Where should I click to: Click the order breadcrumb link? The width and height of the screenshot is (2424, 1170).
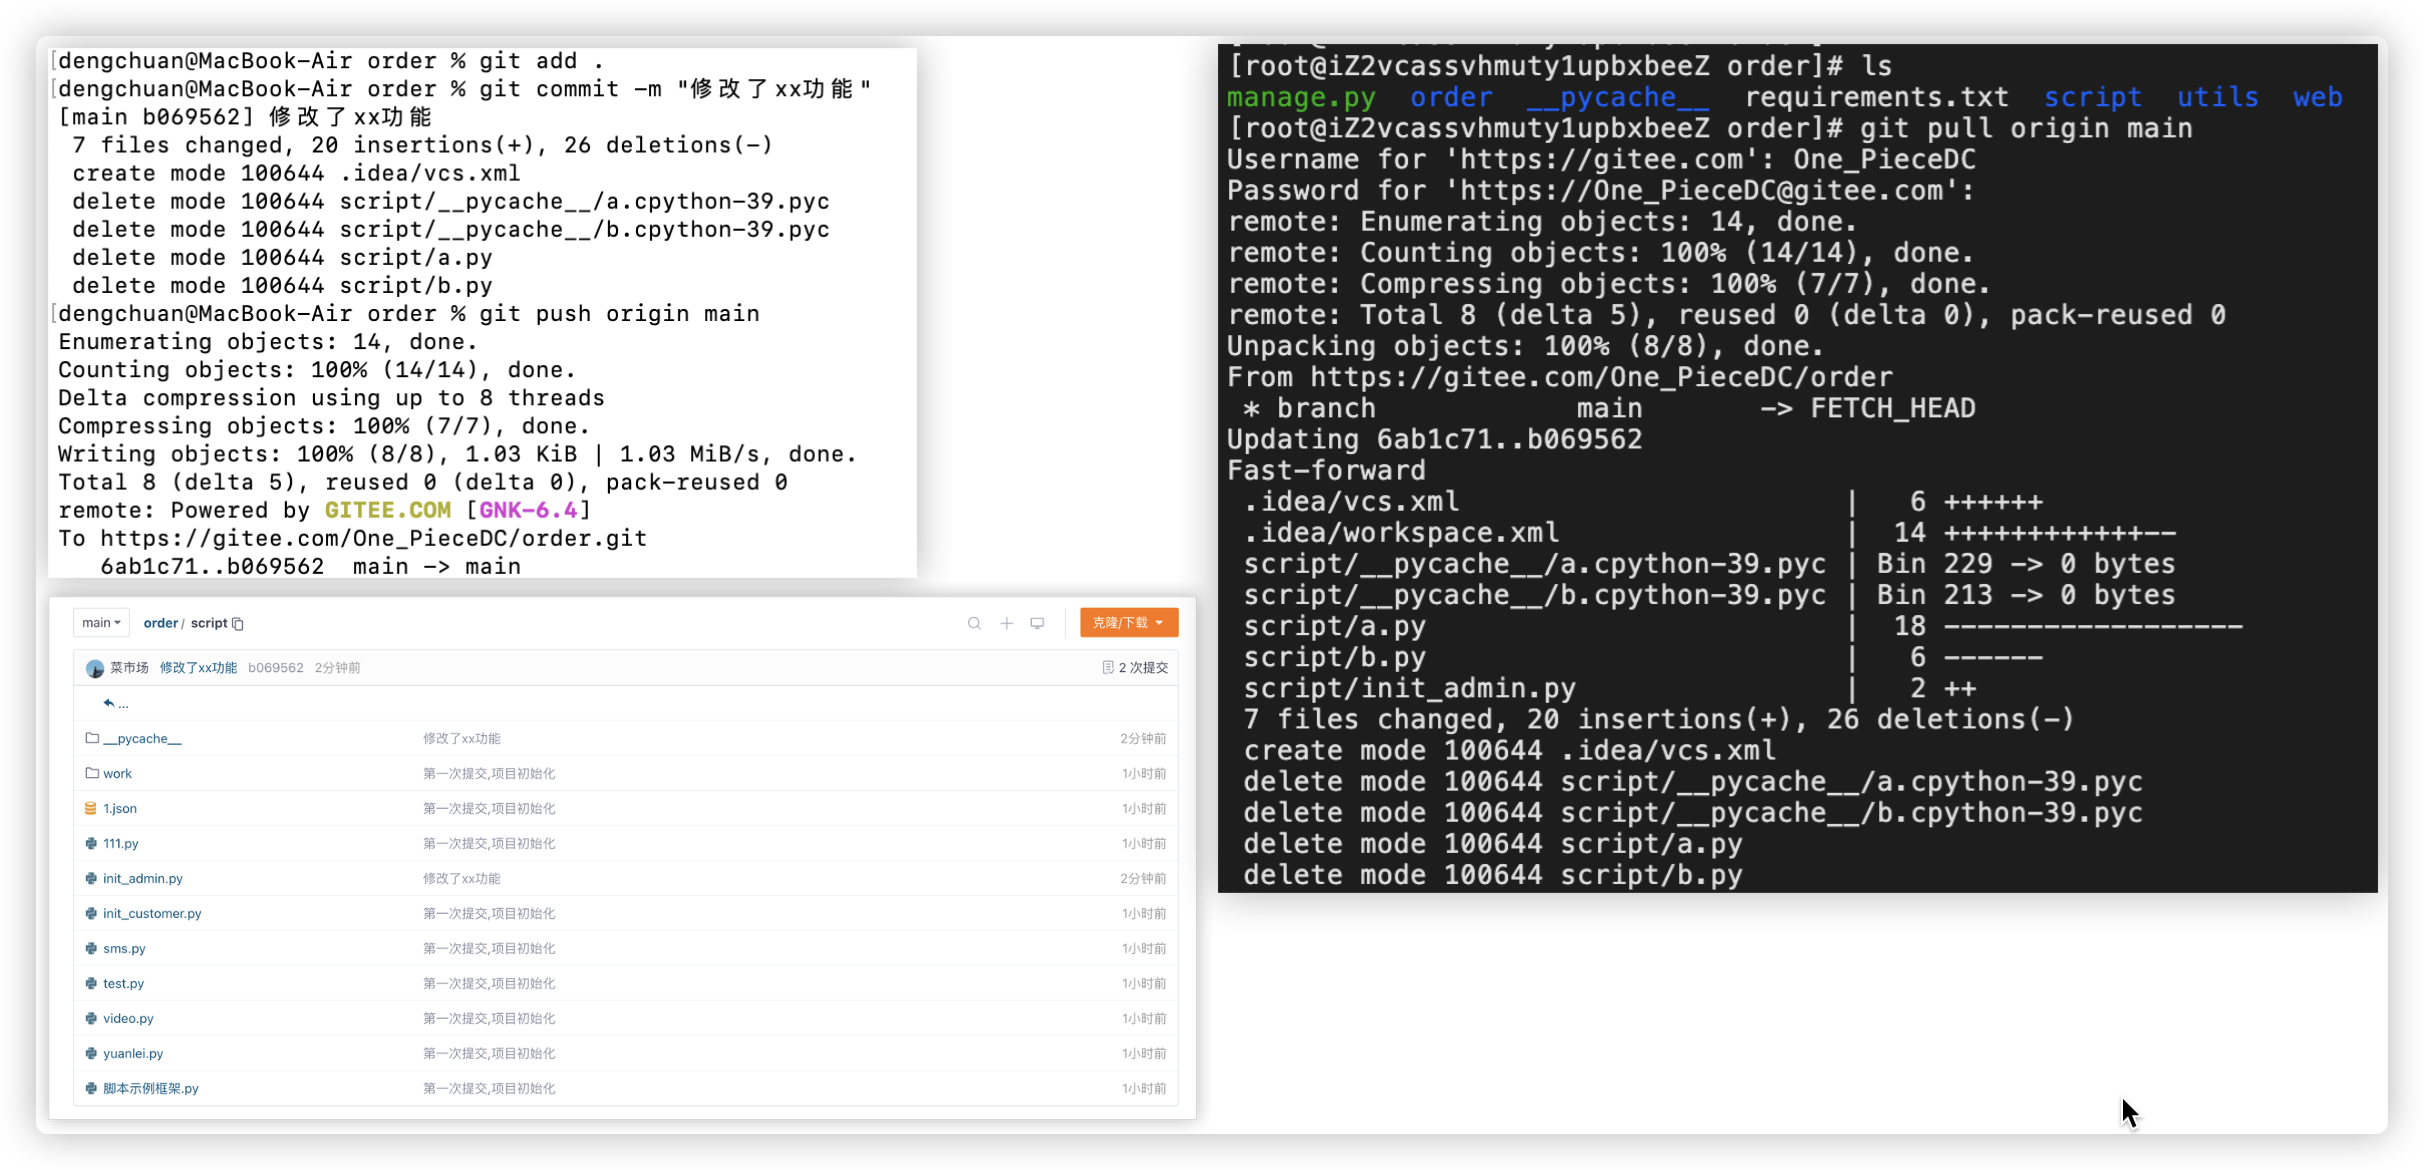tap(160, 623)
